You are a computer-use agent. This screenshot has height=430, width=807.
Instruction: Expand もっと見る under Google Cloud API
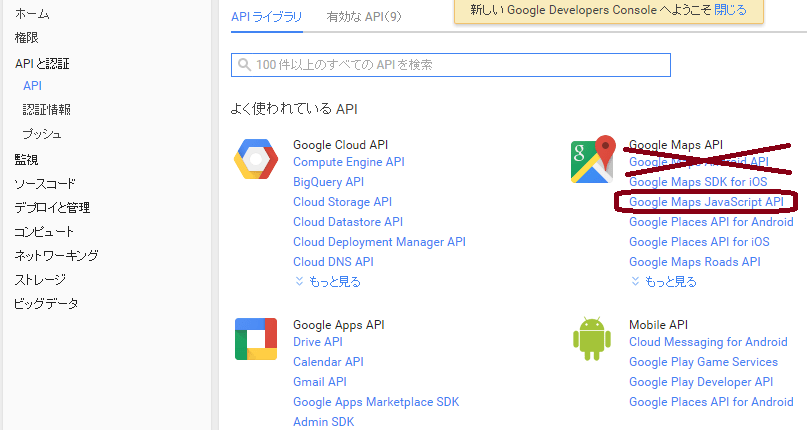click(328, 282)
